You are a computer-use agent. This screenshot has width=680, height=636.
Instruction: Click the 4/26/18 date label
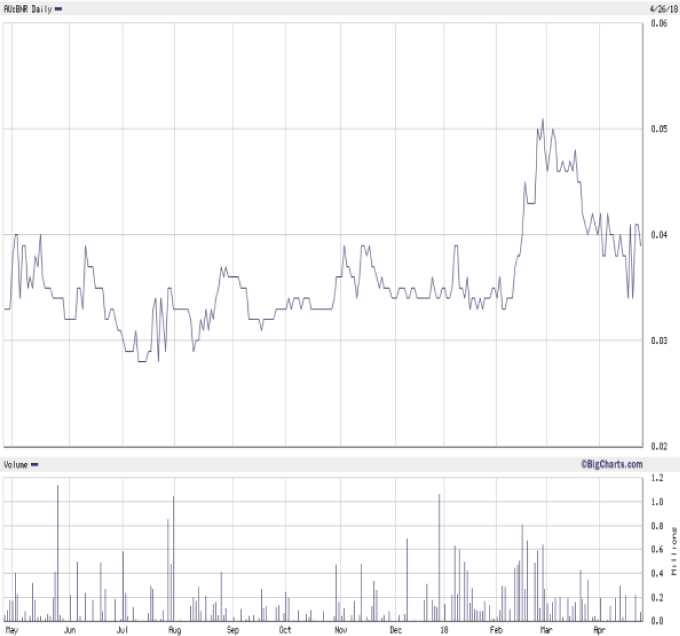click(x=662, y=7)
